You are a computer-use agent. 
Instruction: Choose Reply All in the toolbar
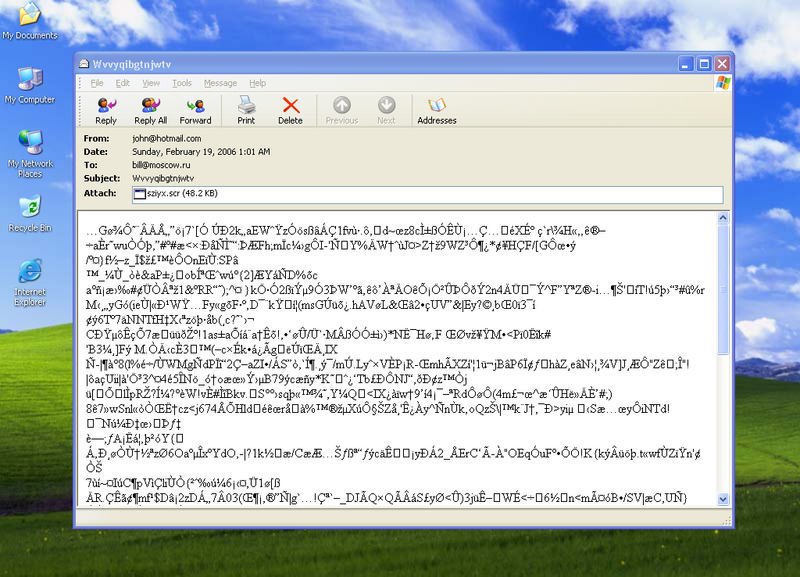(x=151, y=111)
